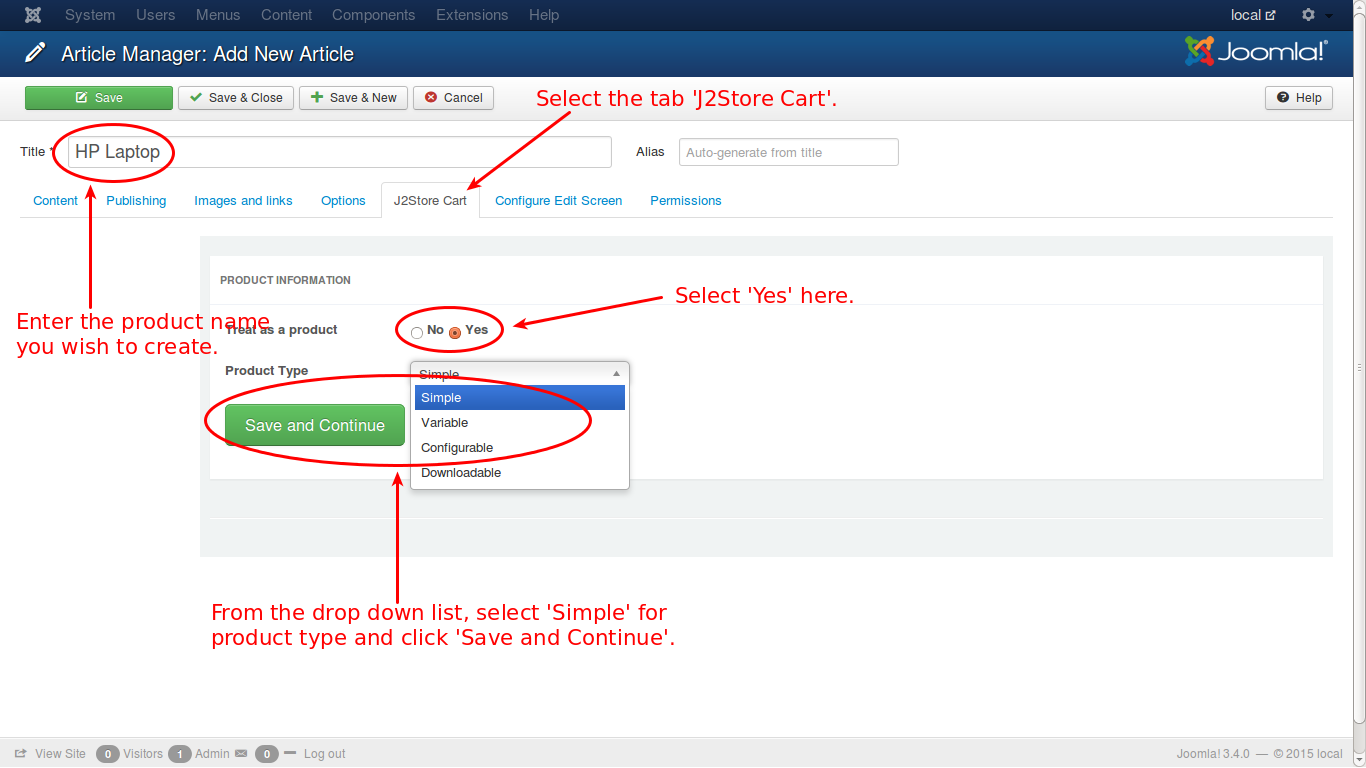
Task: Pick 'Configurable' in the product type list
Action: point(457,448)
